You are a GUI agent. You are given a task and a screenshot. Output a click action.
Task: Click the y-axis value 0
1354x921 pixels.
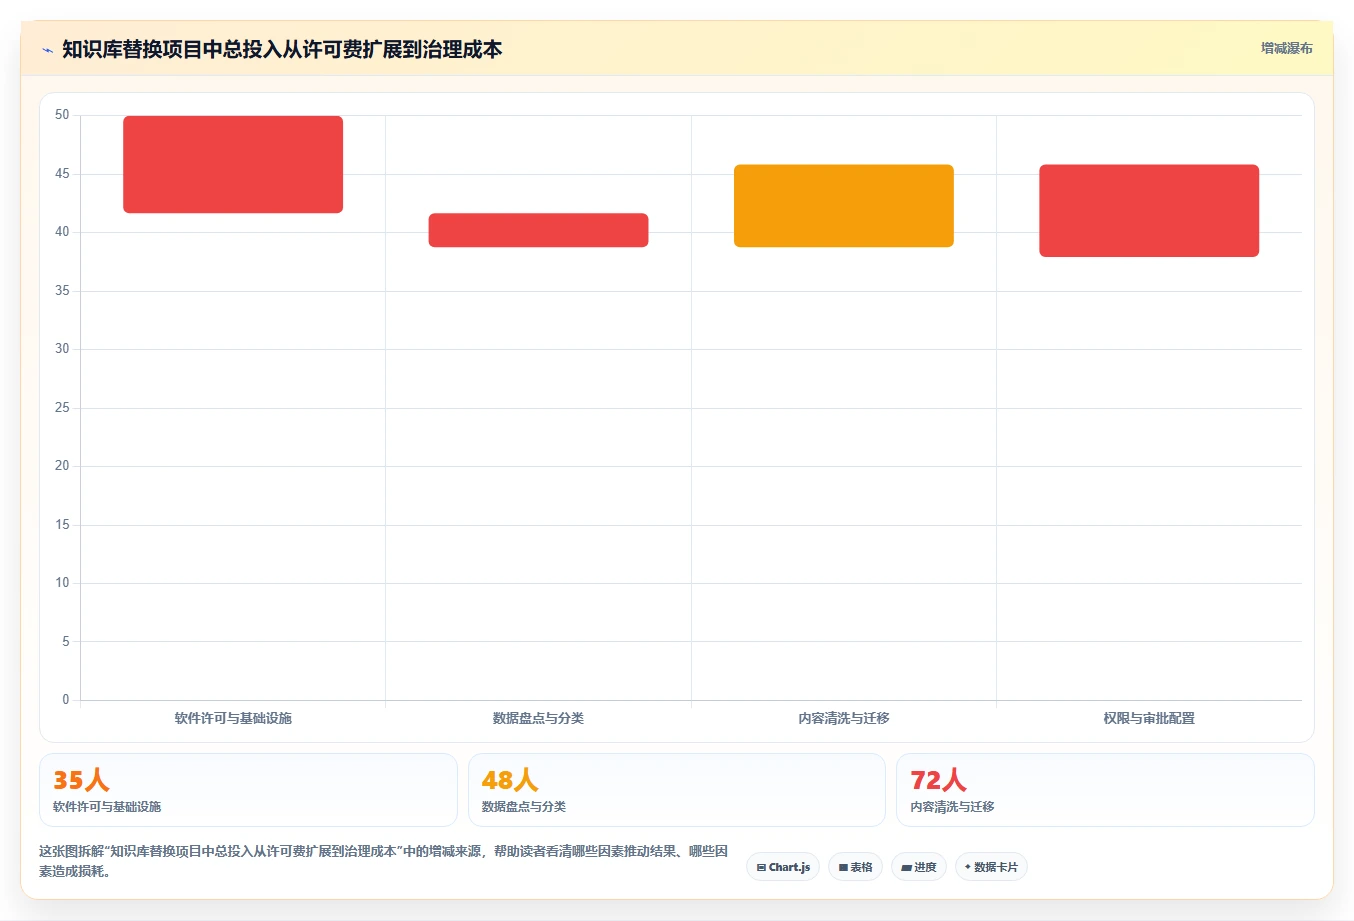pyautogui.click(x=66, y=699)
